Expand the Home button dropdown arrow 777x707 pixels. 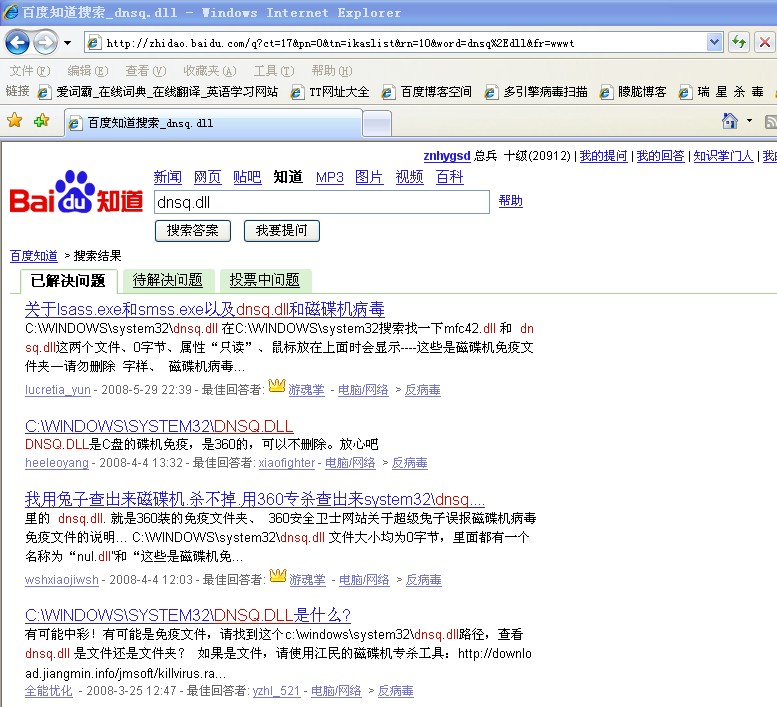coord(749,120)
